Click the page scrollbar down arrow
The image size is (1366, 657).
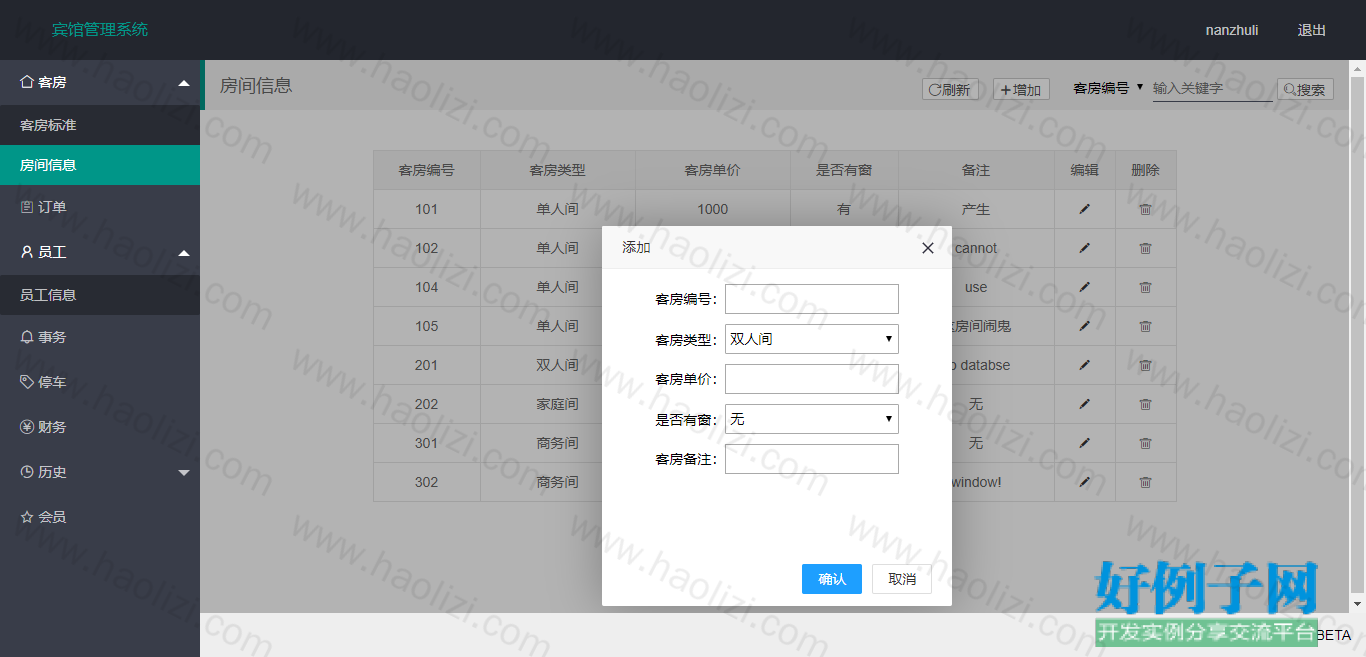pyautogui.click(x=1357, y=604)
